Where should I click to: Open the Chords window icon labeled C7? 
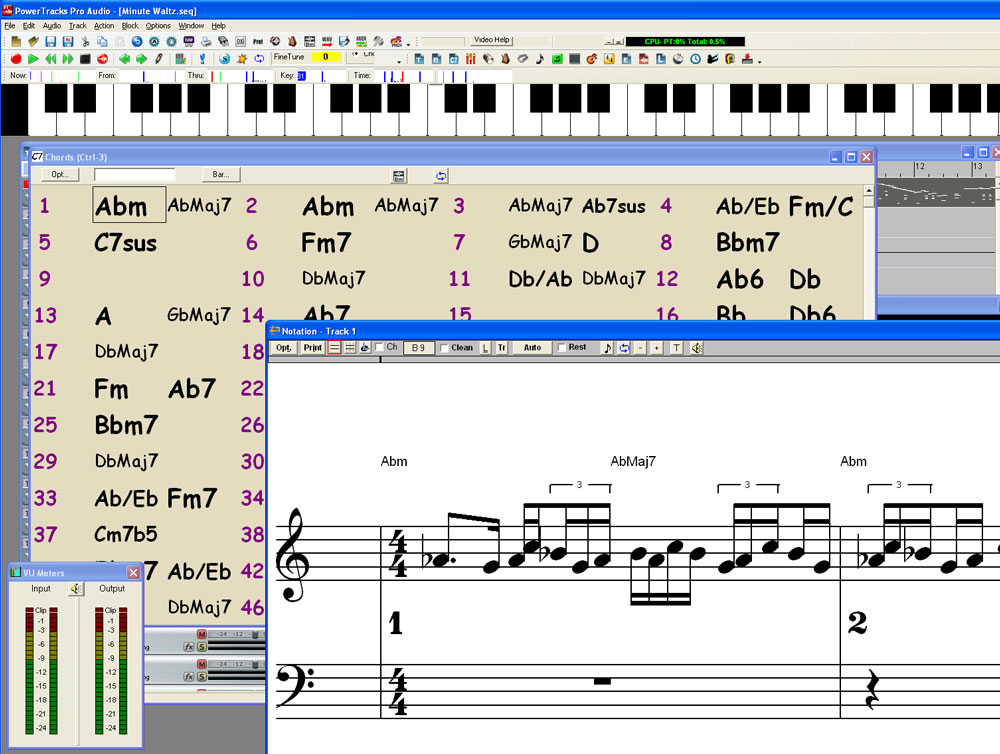(453, 59)
